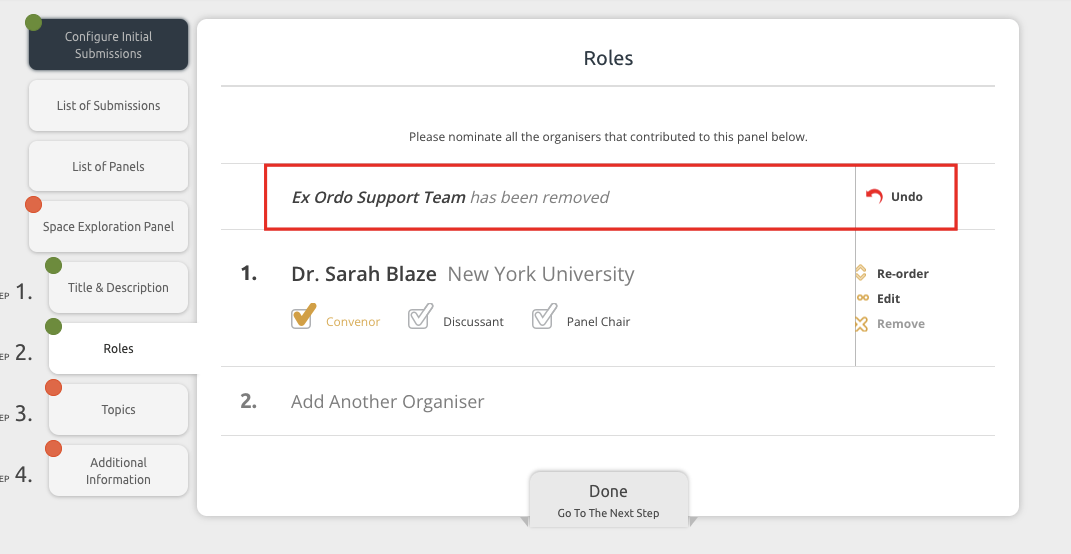Click Add Another Organiser field
Image resolution: width=1071 pixels, height=554 pixels.
[x=388, y=402]
